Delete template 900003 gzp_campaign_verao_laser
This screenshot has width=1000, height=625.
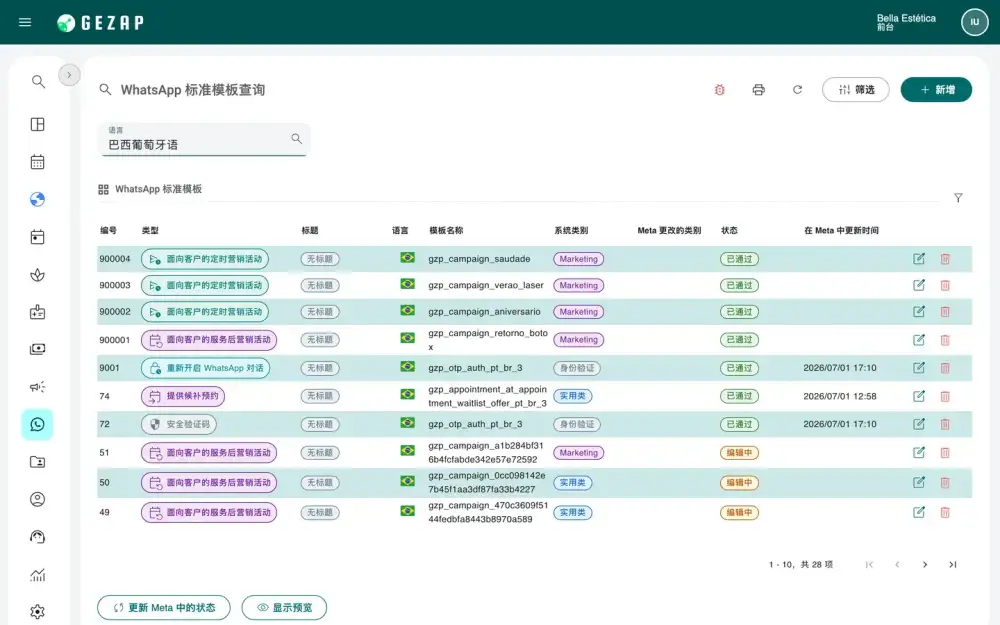tap(945, 285)
